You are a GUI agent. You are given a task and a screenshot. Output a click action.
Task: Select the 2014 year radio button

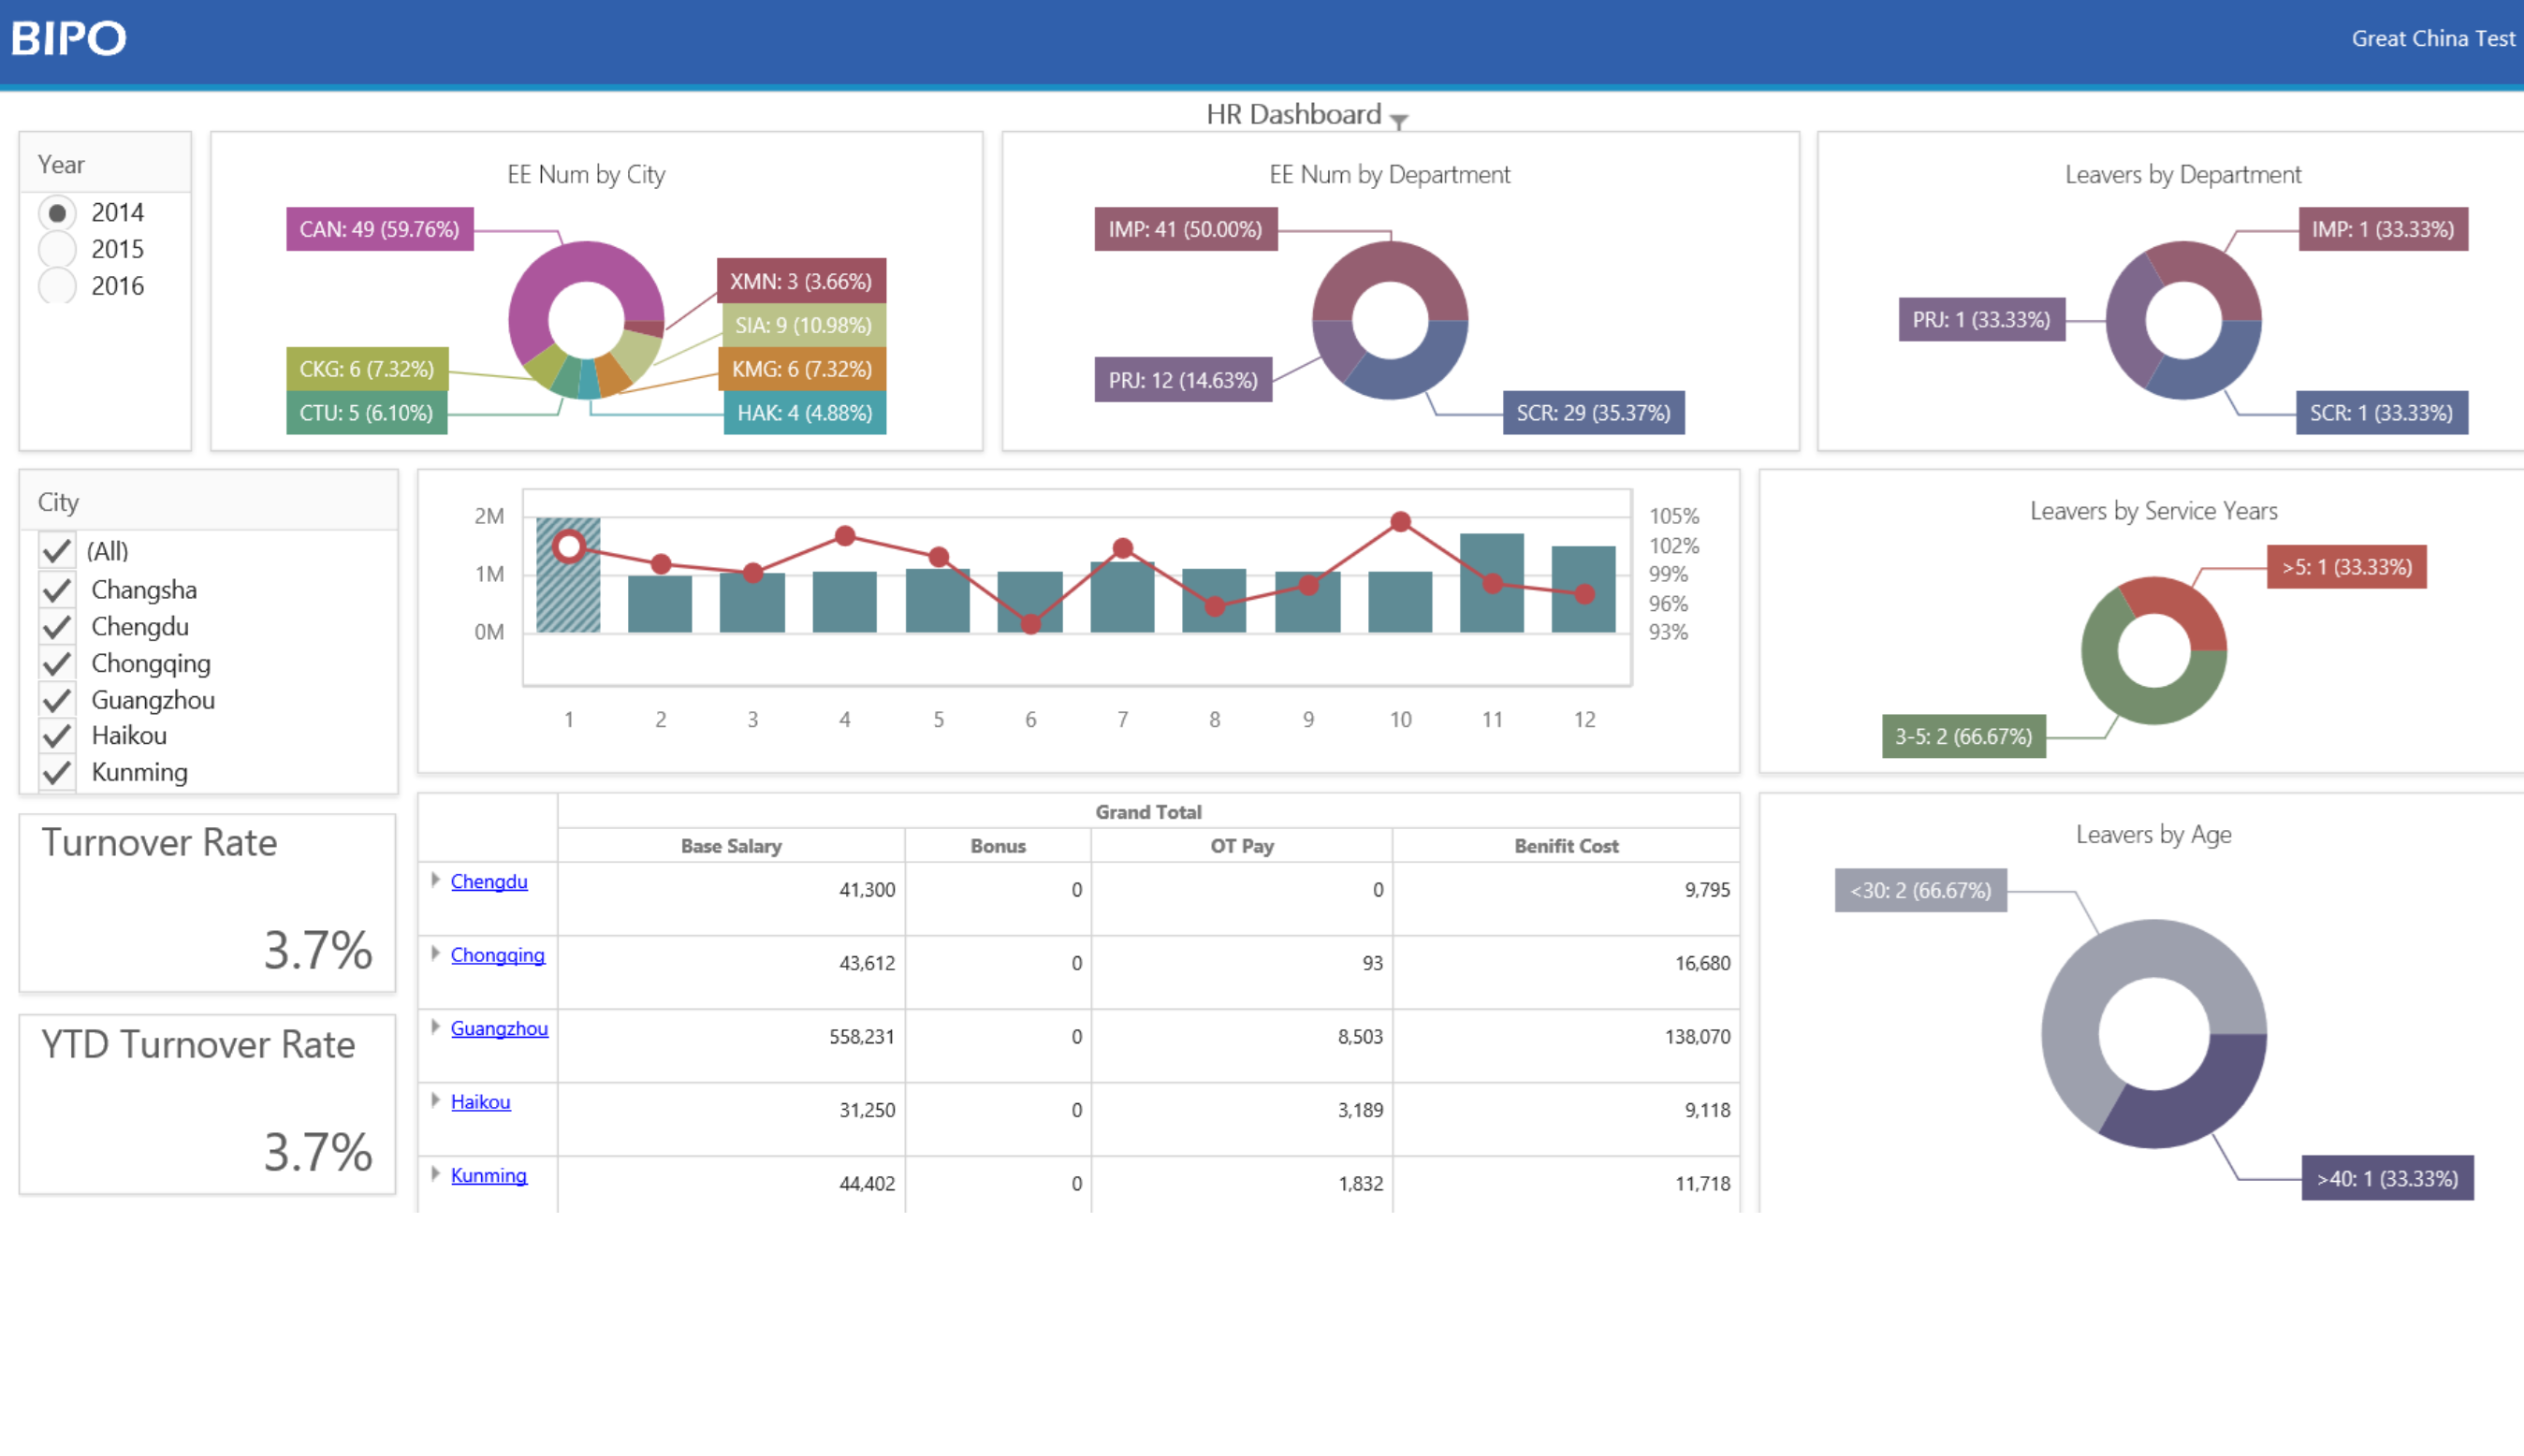coord(58,213)
